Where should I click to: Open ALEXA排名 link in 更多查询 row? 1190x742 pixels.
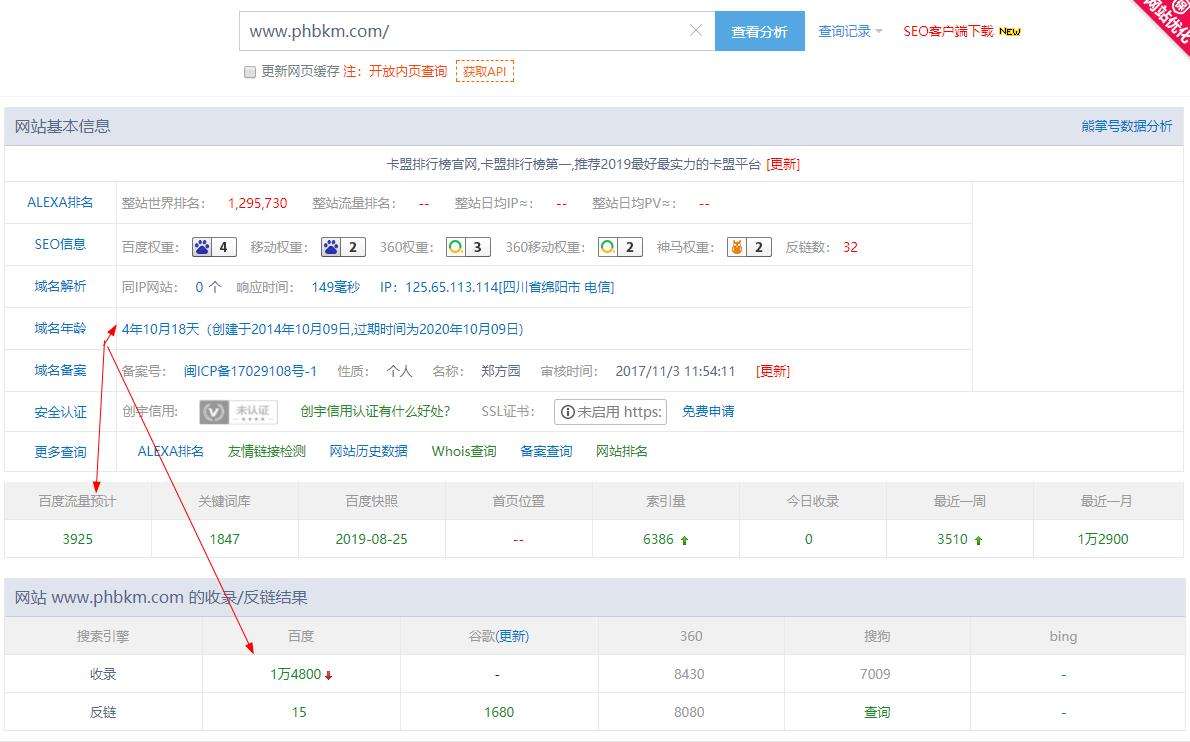point(171,451)
